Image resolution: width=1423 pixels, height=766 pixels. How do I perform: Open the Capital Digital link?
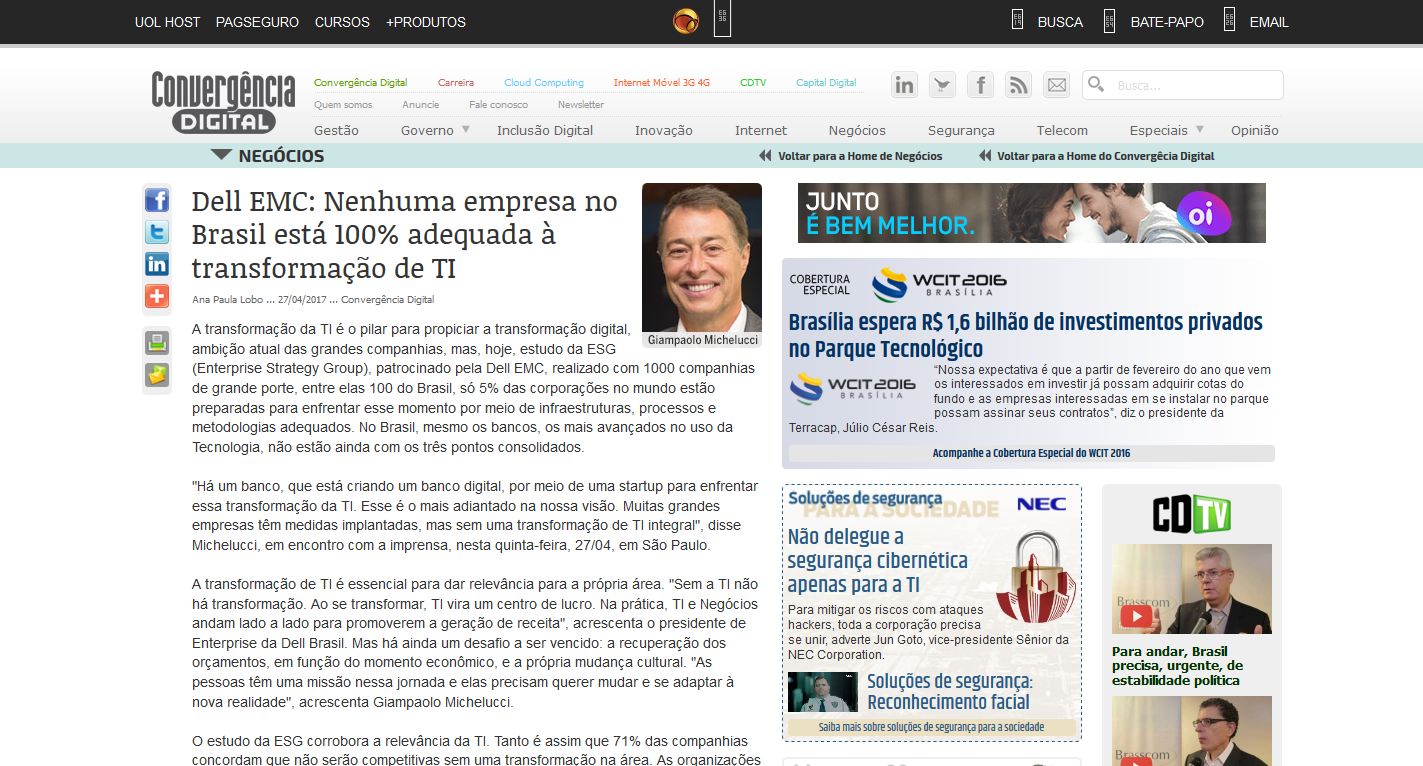(x=826, y=83)
